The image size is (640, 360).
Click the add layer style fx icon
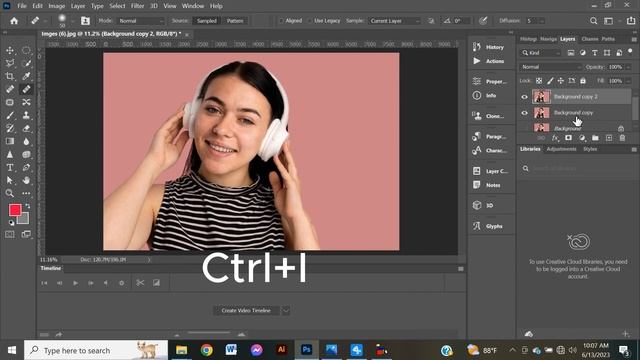point(555,138)
